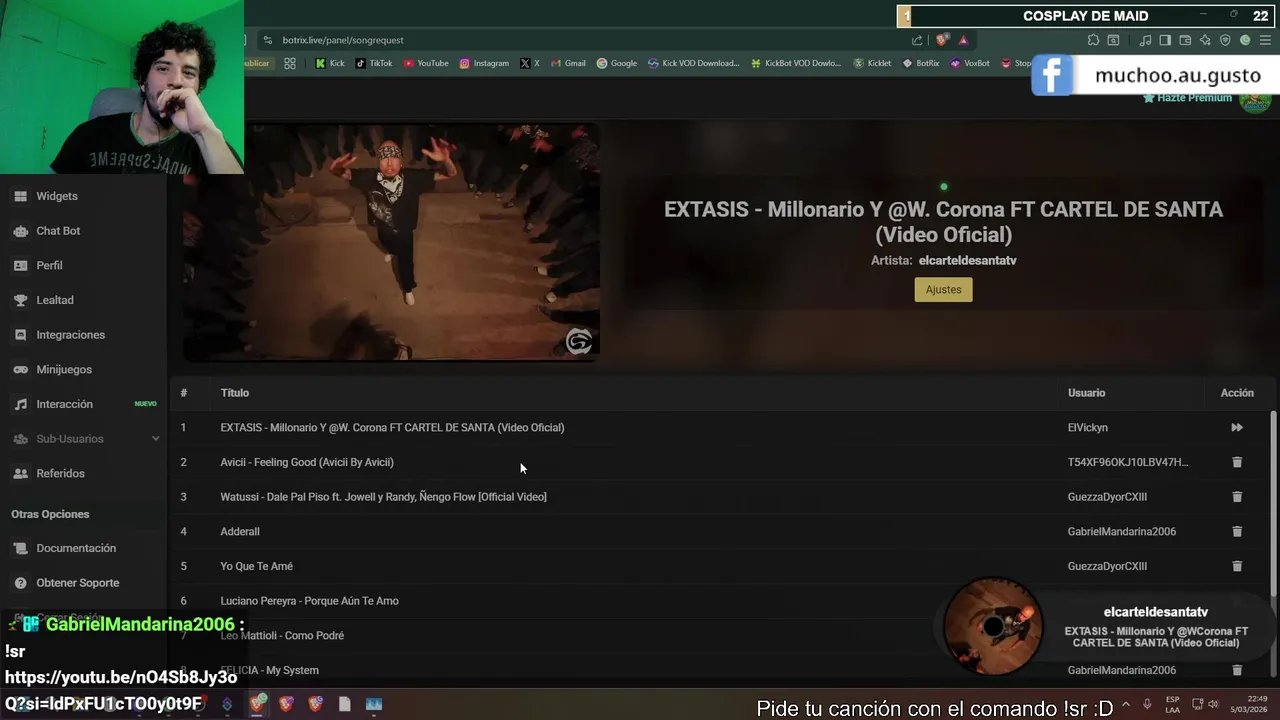Open the Widgets sidebar section
Viewport: 1280px width, 720px height.
tap(56, 196)
